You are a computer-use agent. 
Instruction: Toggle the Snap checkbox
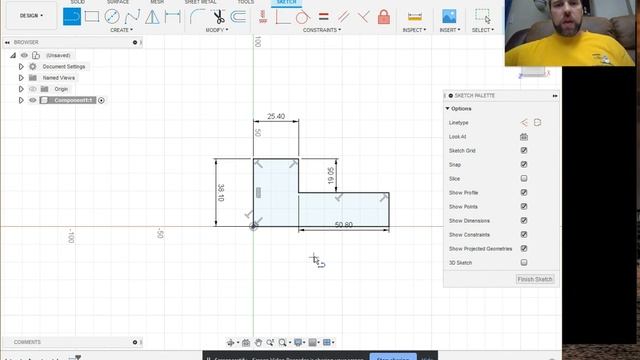click(x=524, y=164)
